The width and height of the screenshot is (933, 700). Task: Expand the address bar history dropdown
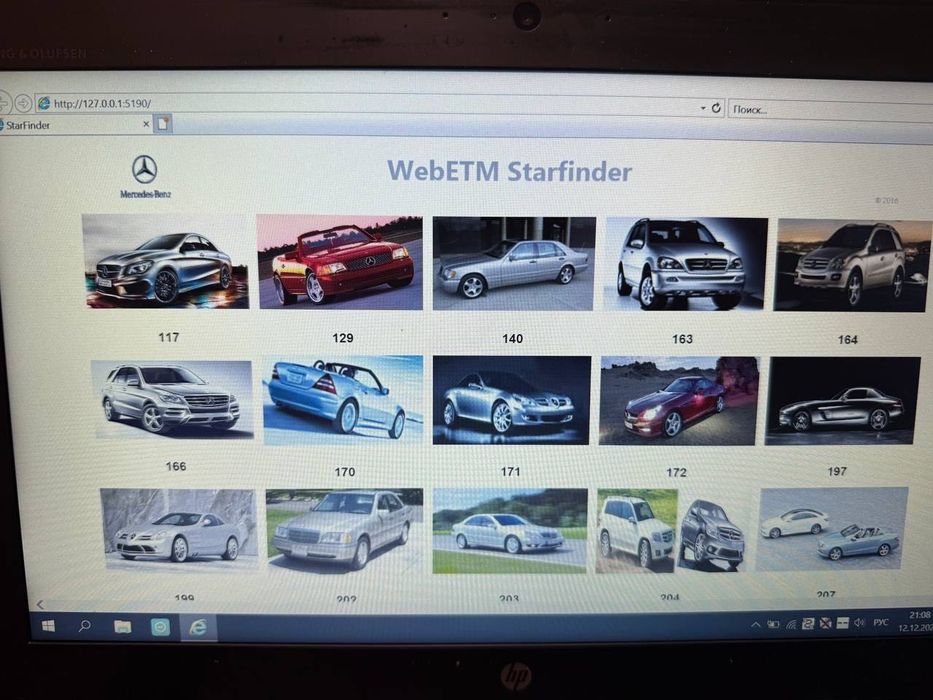click(703, 108)
